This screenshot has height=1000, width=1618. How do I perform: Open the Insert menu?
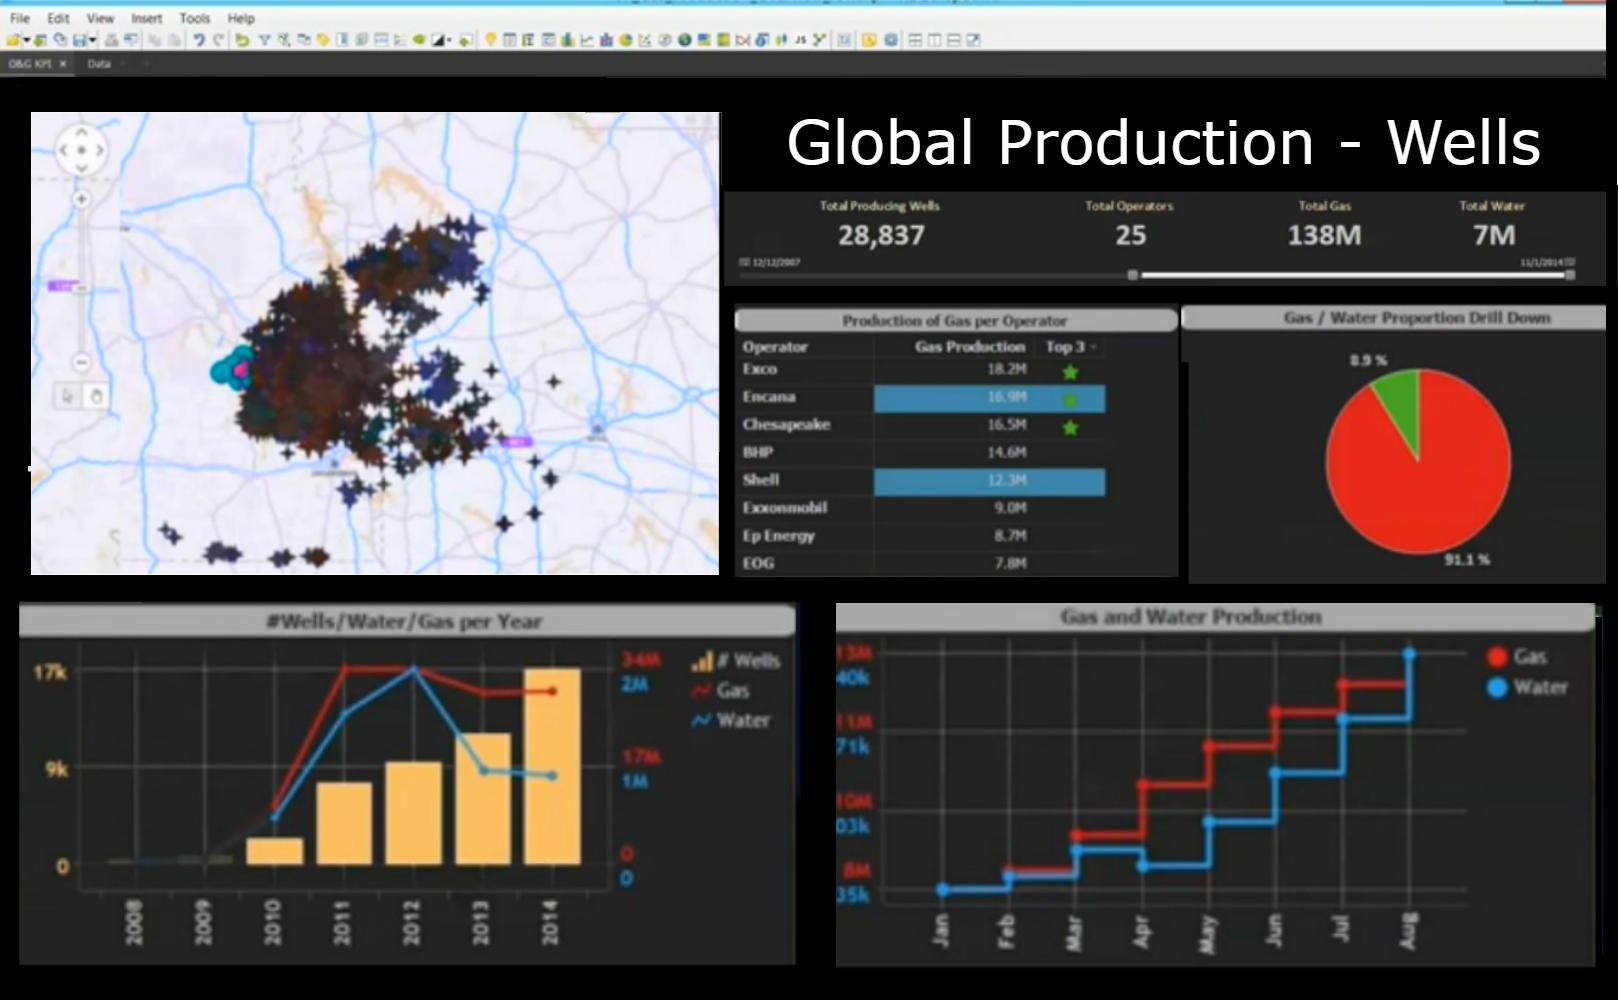pos(146,18)
